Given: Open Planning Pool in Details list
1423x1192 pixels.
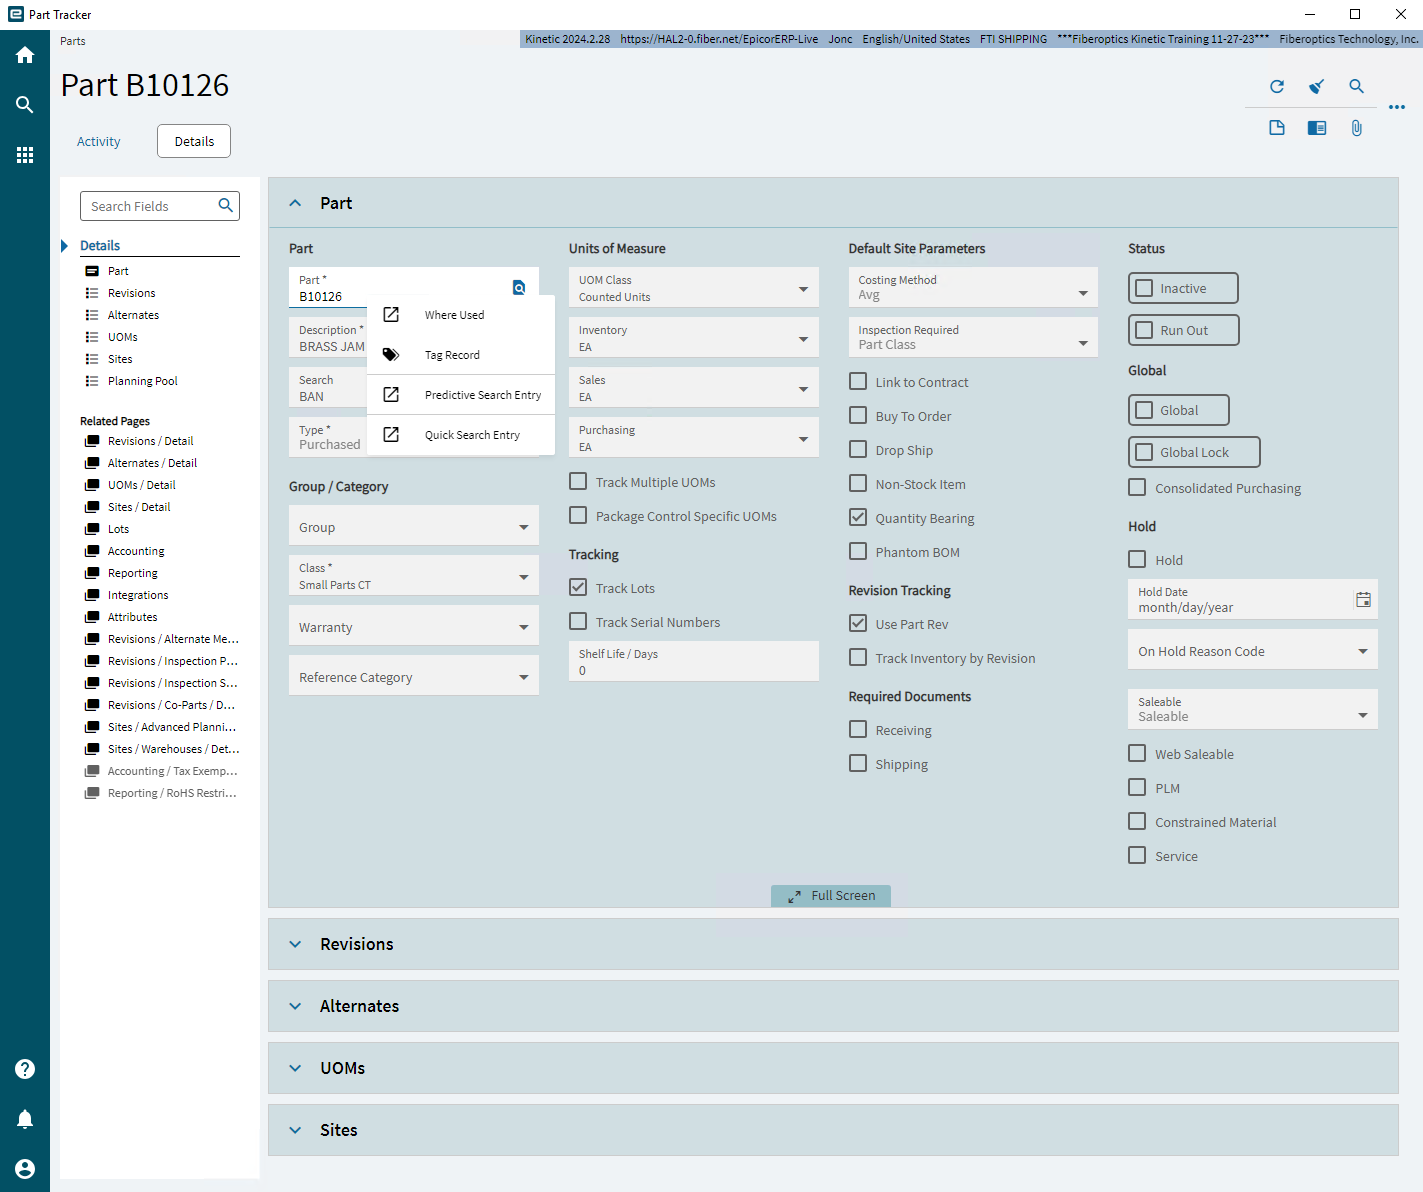Looking at the screenshot, I should tap(143, 381).
